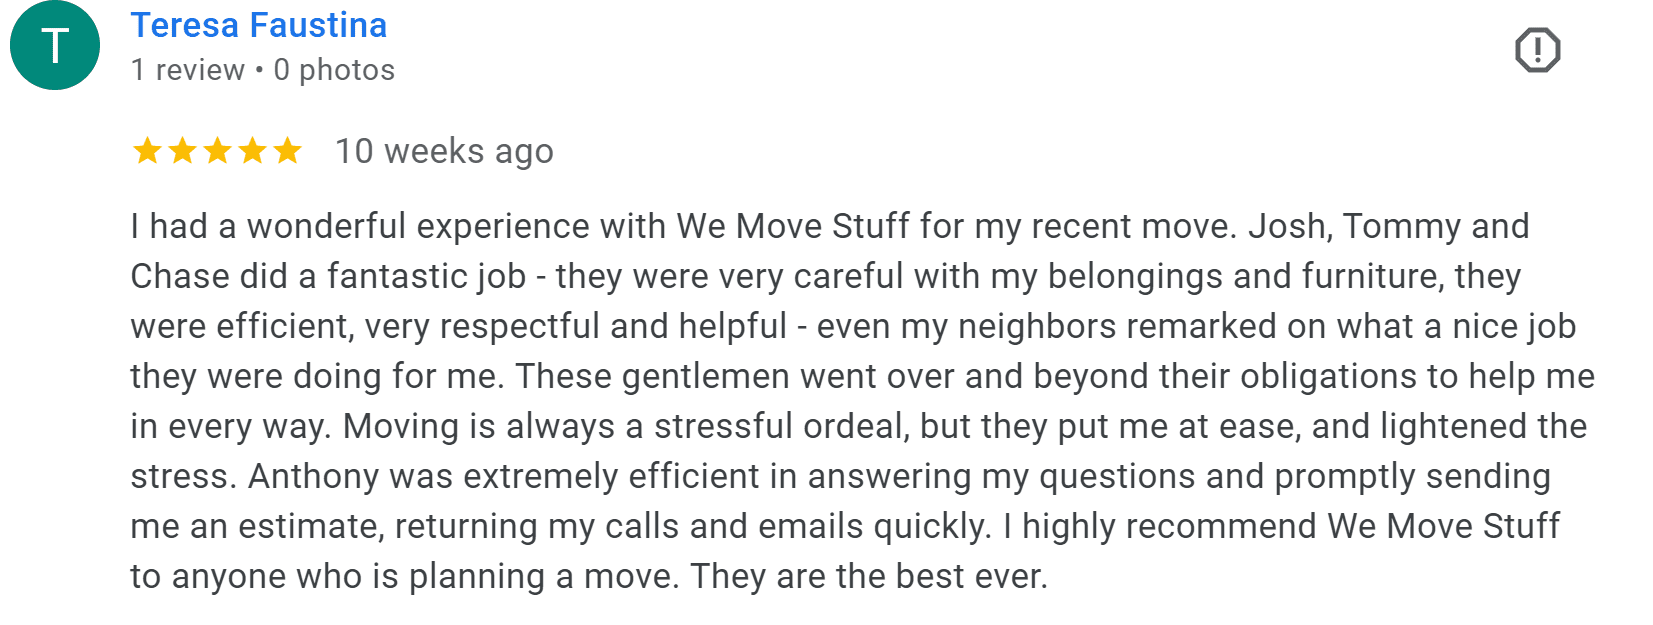Select the second star in the rating
The width and height of the screenshot is (1653, 625).
click(x=180, y=151)
